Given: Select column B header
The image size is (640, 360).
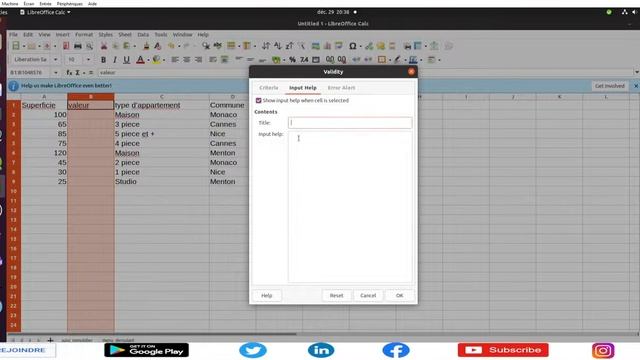Looking at the screenshot, I should point(91,97).
